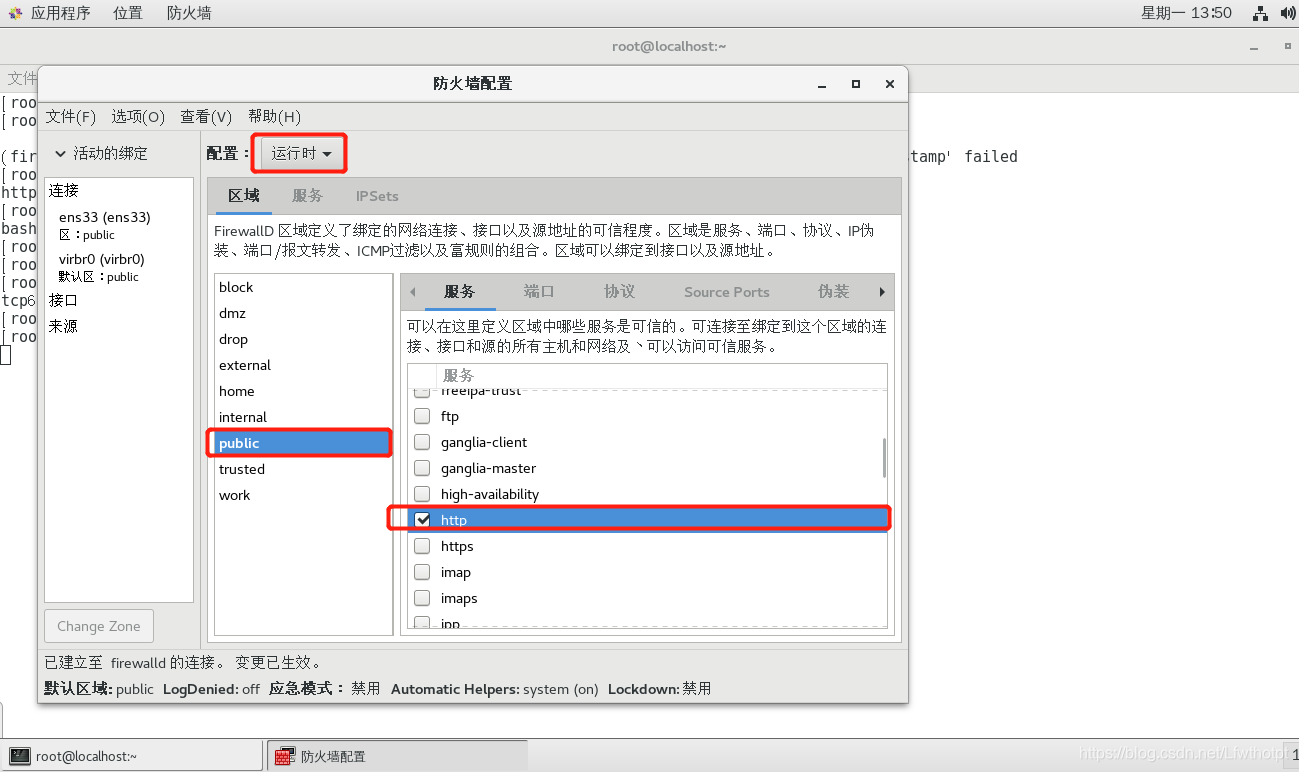The image size is (1299, 772).
Task: Enable the https service checkbox
Action: (x=422, y=546)
